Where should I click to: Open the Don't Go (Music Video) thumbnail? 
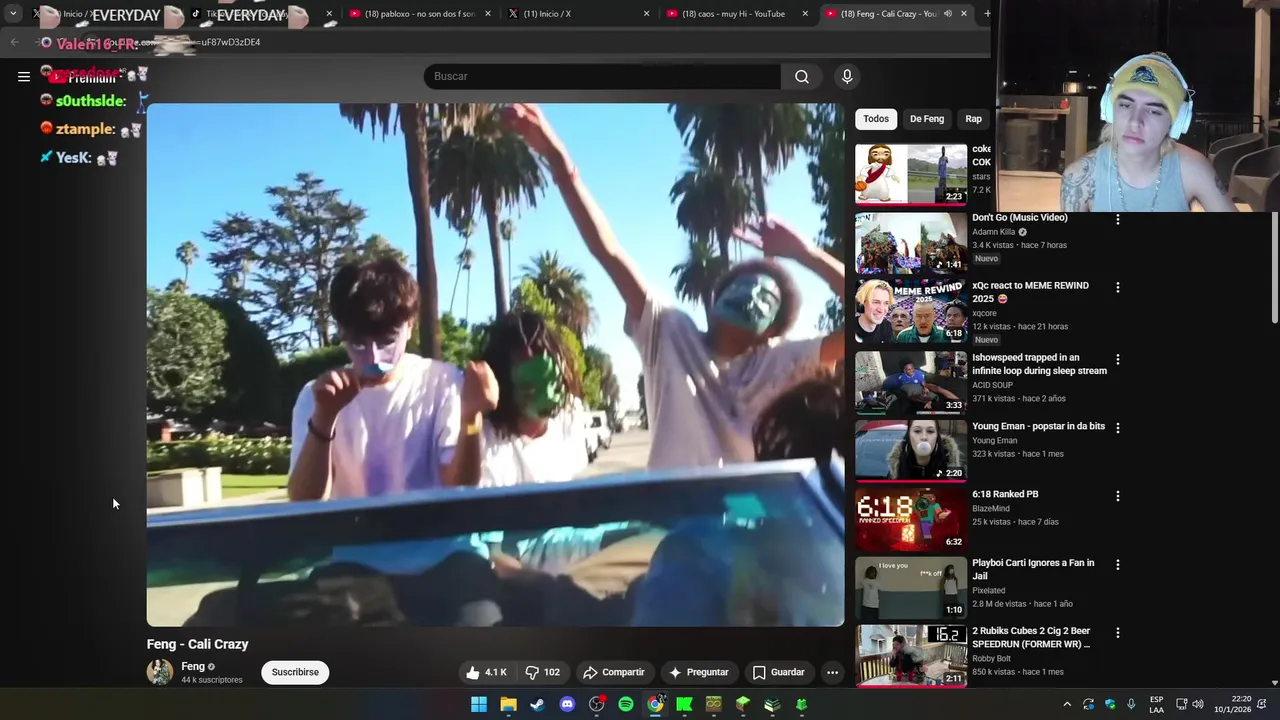(911, 242)
